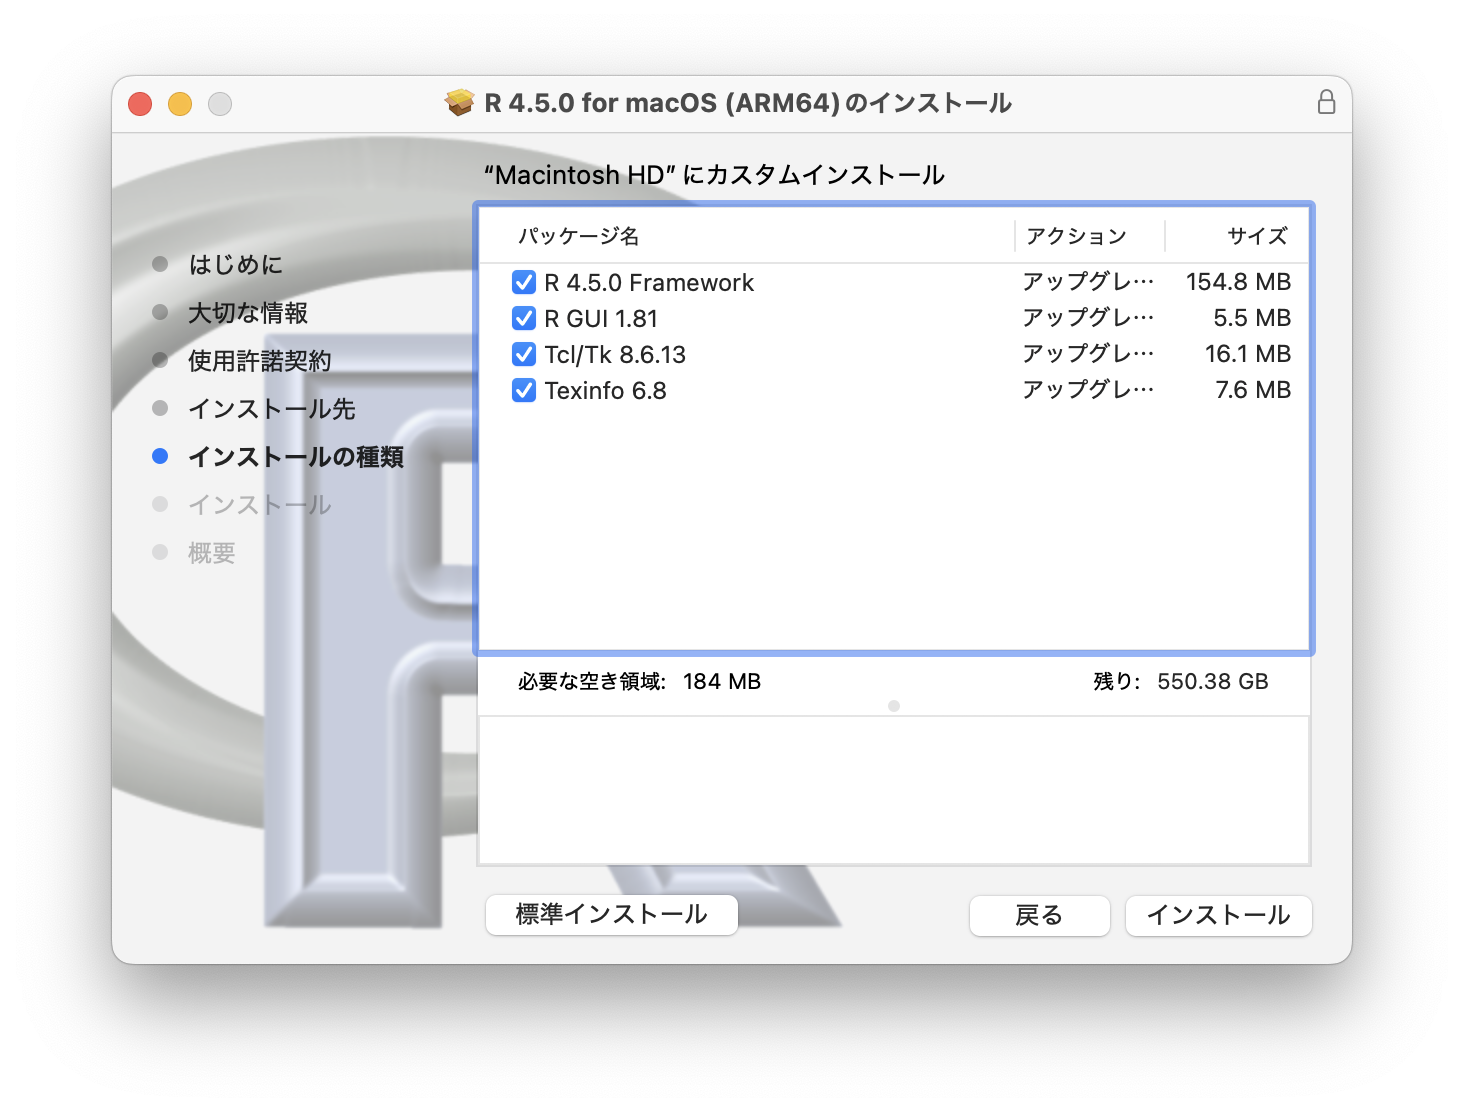Click the action cell for R 4.5.0 Framework

point(1088,282)
